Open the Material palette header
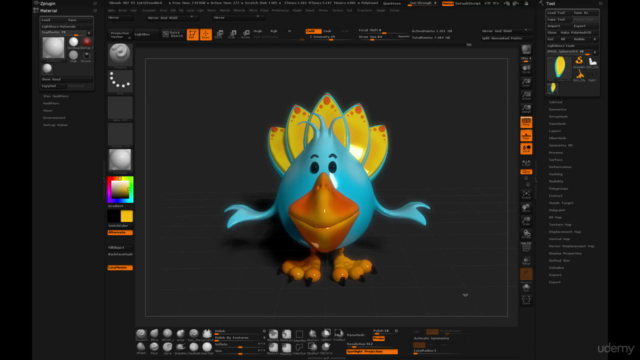Image resolution: width=640 pixels, height=360 pixels. [49, 11]
